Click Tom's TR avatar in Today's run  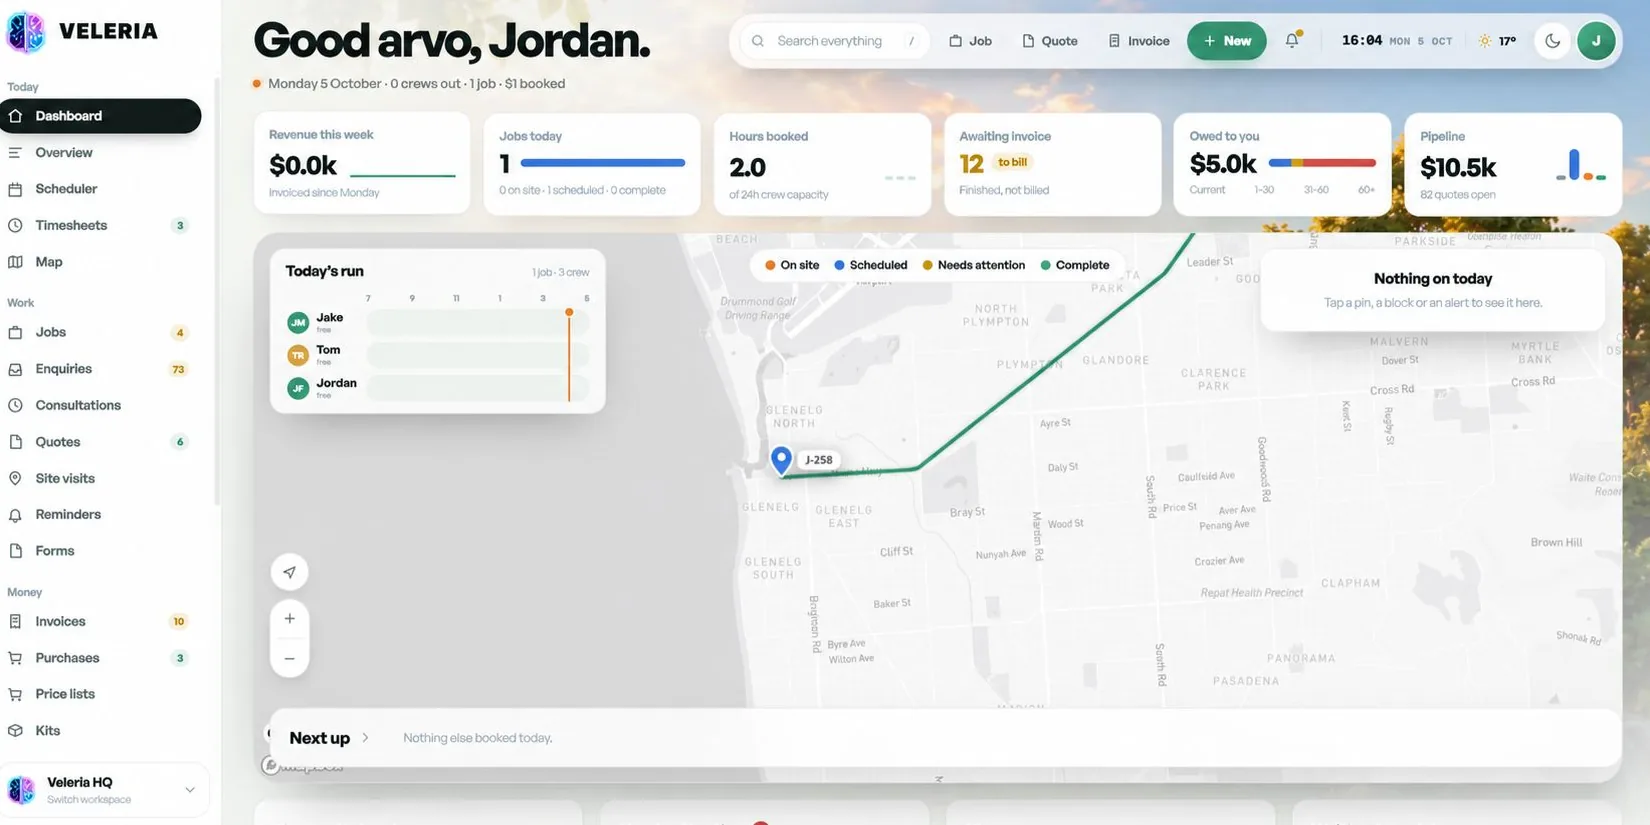pos(298,355)
